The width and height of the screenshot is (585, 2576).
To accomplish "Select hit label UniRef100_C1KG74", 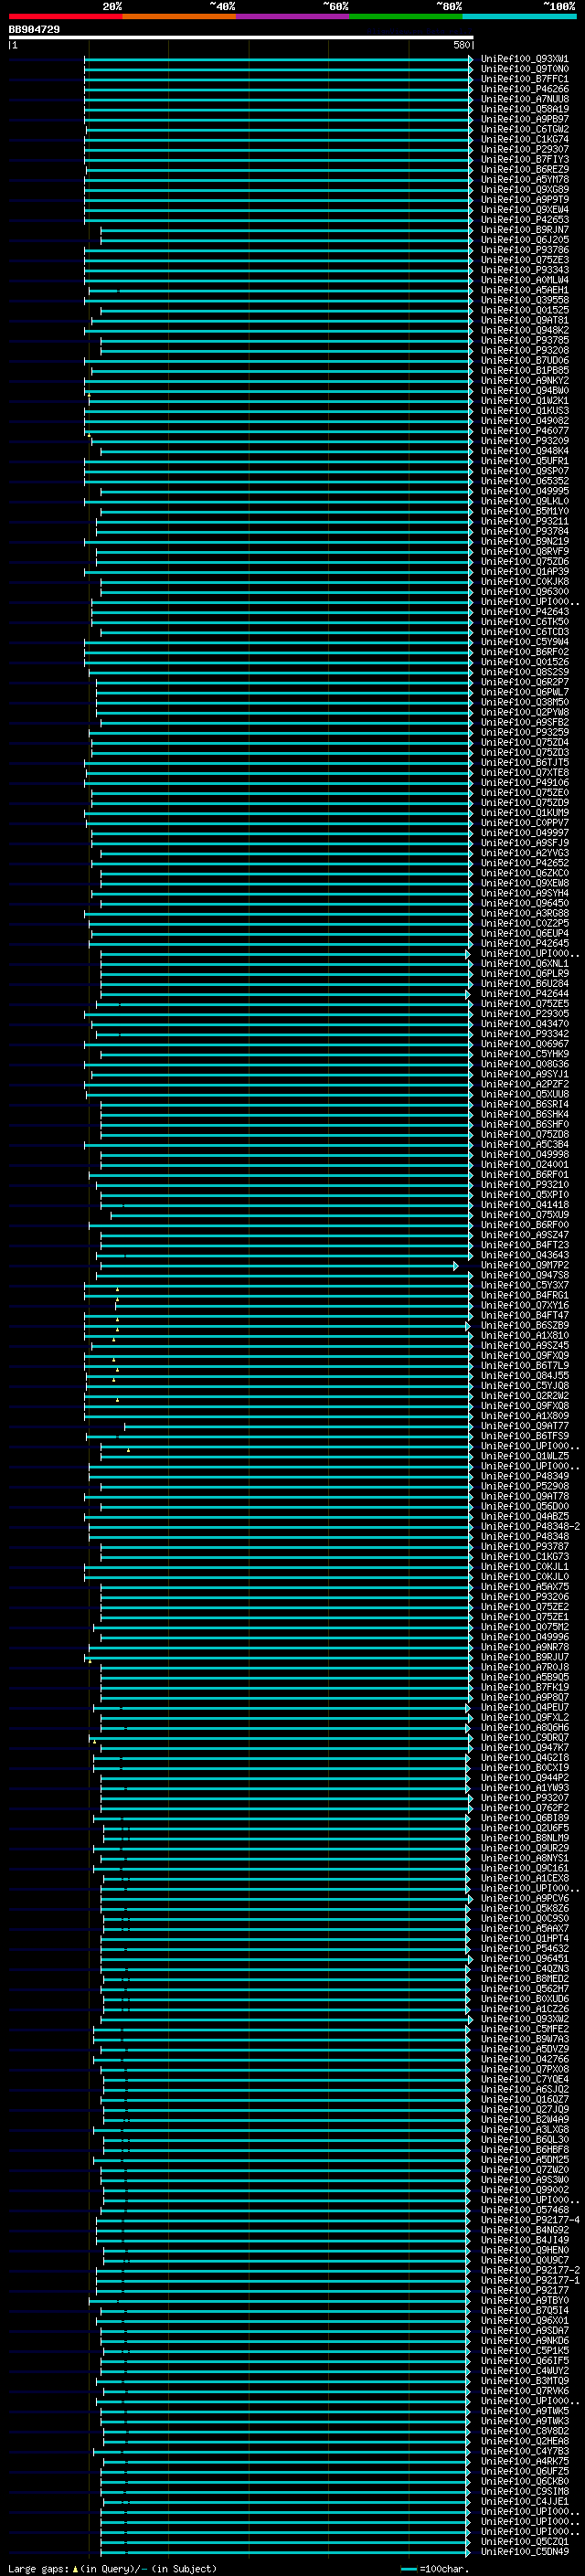I will click(524, 139).
